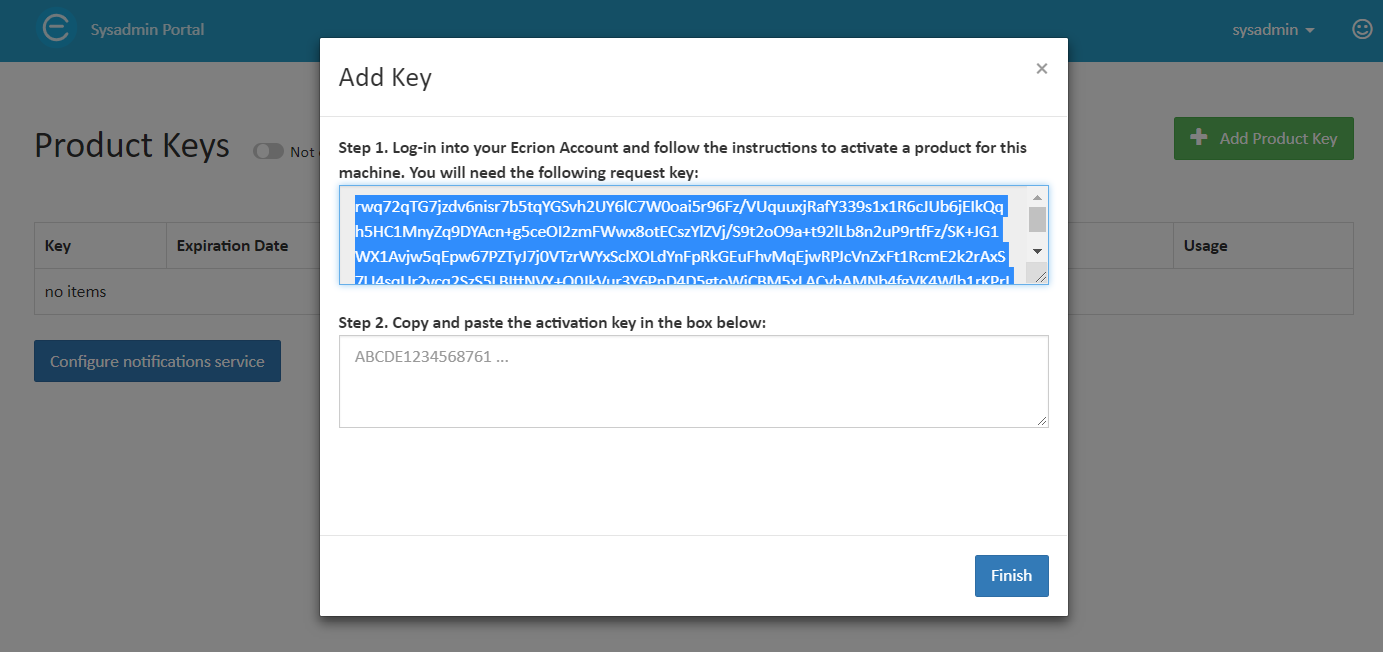Click the Finish button

point(1011,576)
